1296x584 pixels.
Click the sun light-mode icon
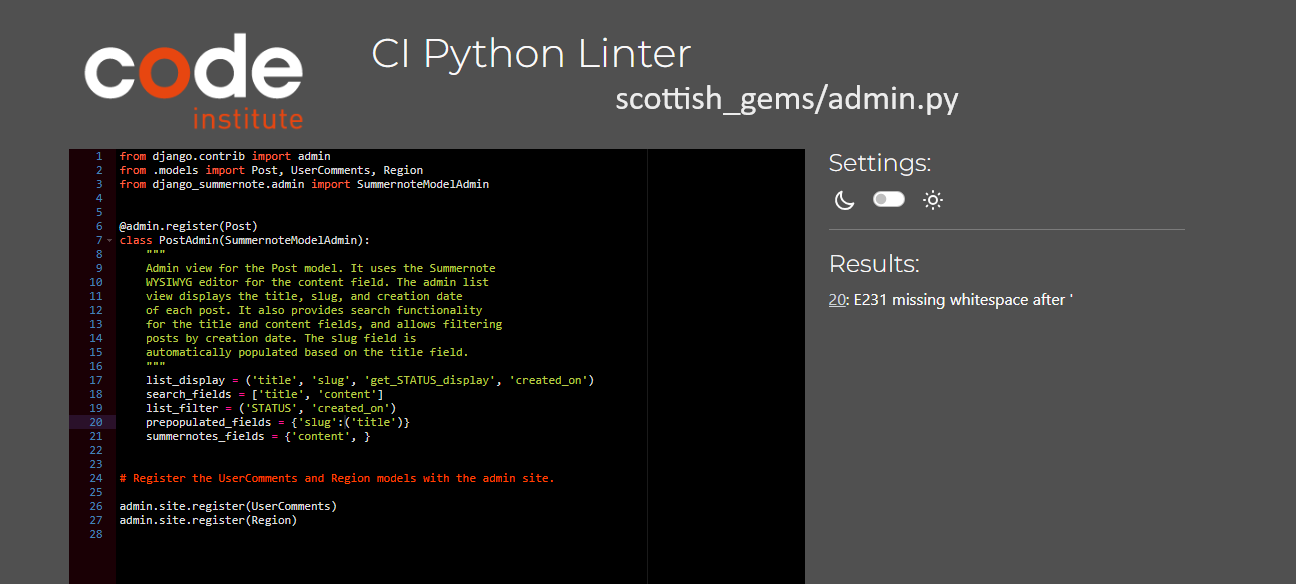[933, 200]
